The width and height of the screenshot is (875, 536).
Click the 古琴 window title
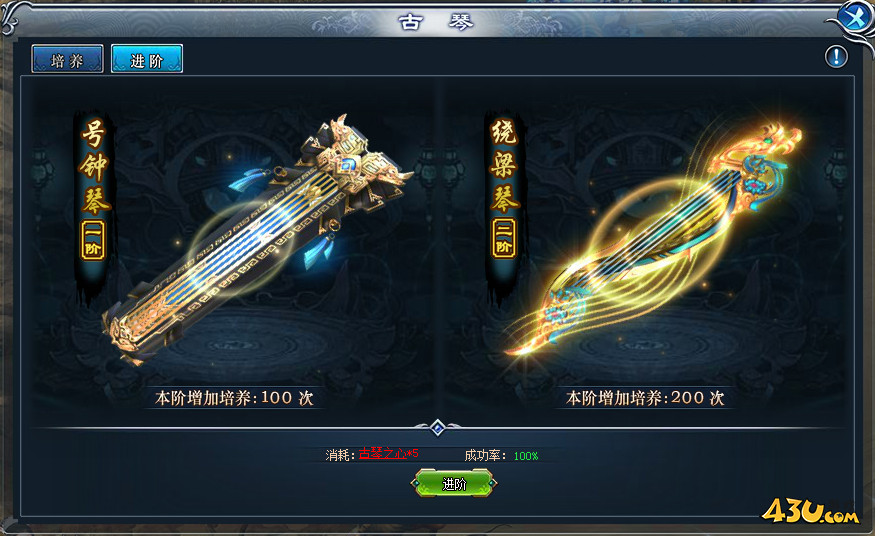pyautogui.click(x=436, y=22)
